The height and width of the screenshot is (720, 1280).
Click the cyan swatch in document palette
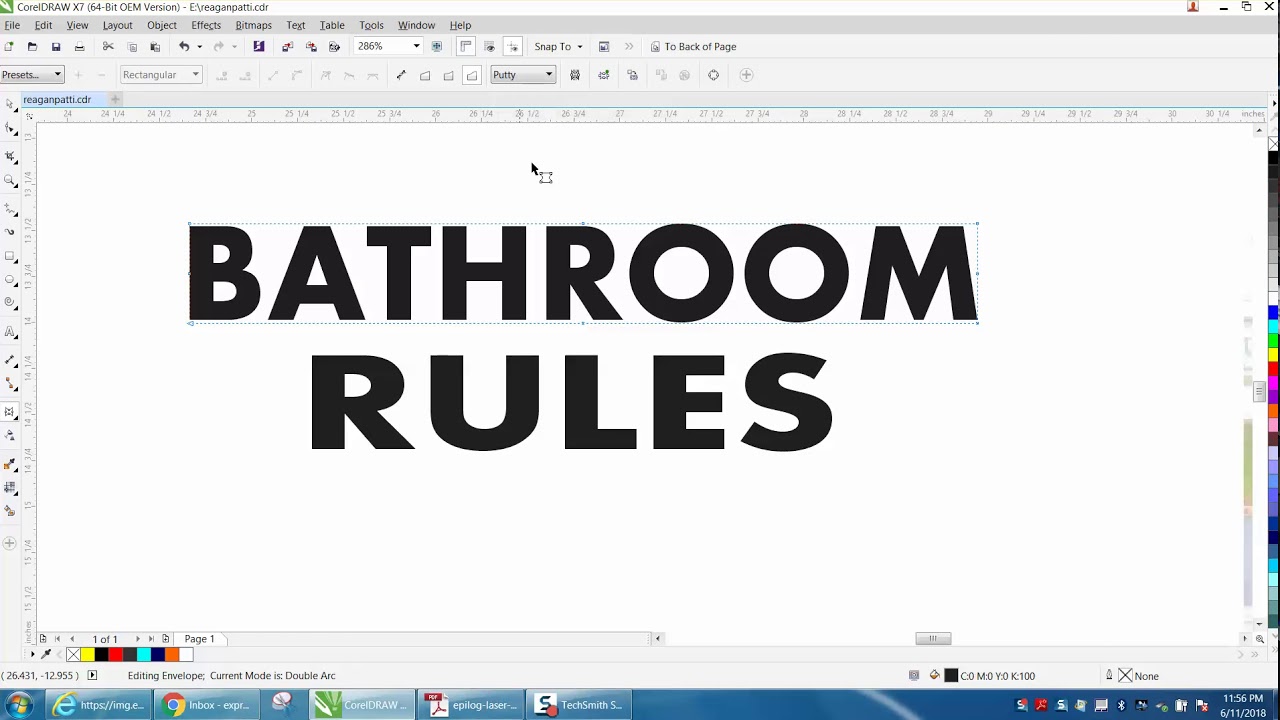click(144, 655)
